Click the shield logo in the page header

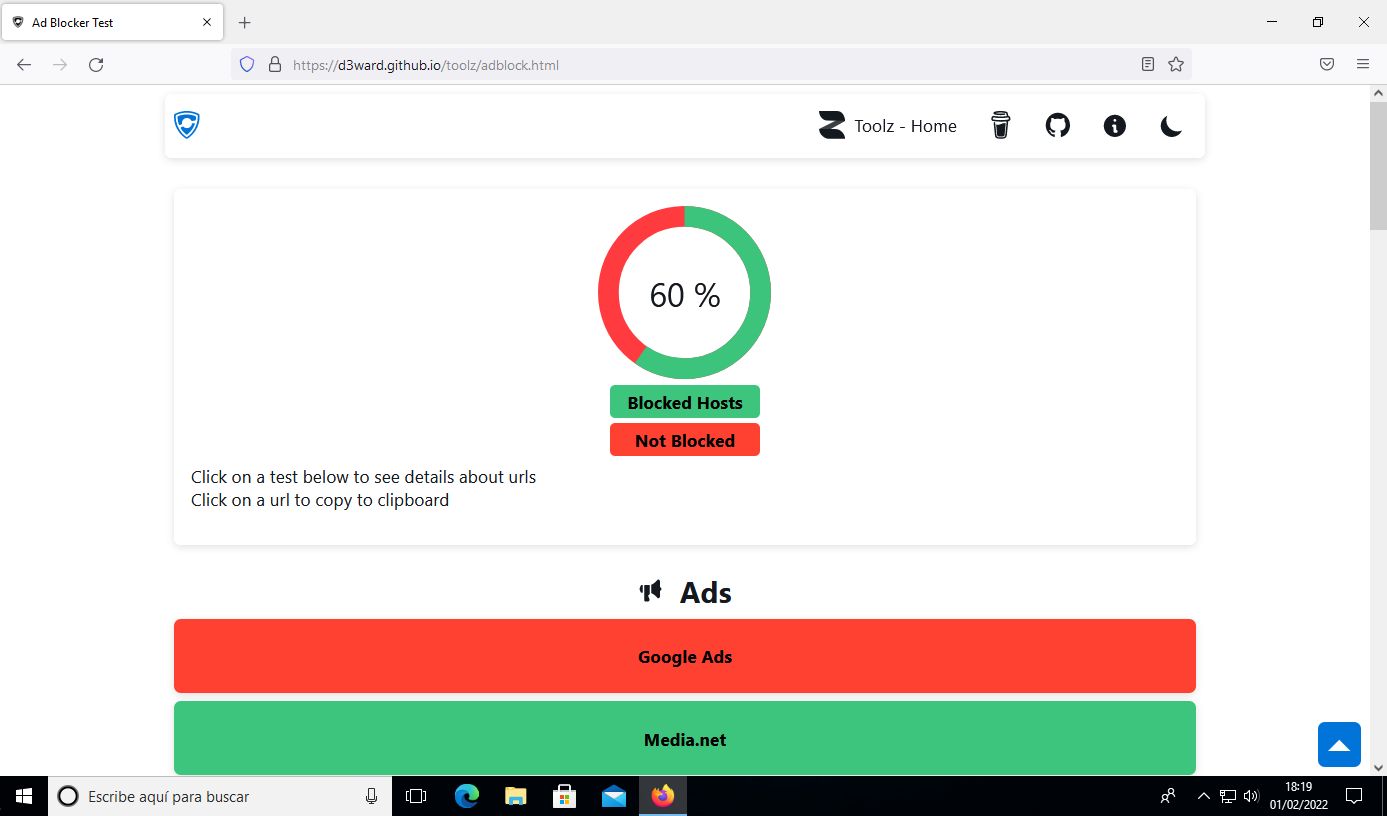tap(187, 125)
